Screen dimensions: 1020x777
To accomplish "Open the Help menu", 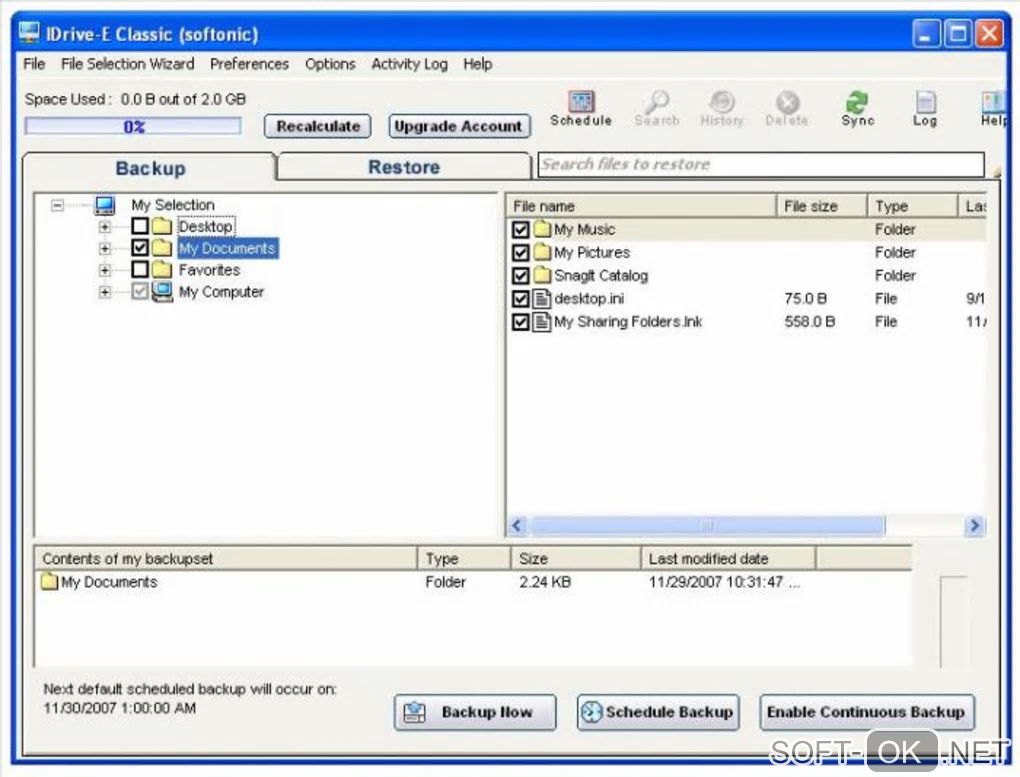I will tap(477, 64).
